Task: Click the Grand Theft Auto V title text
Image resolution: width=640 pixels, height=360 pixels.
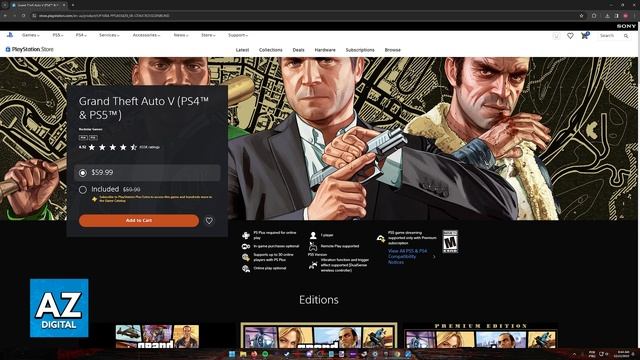Action: pos(144,108)
